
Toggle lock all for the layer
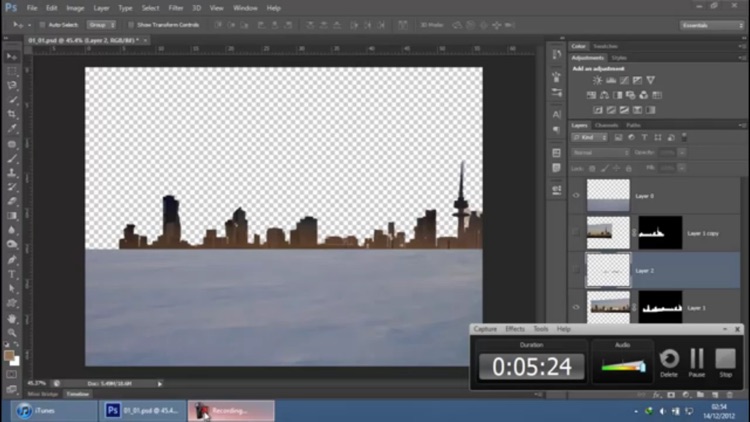629,168
